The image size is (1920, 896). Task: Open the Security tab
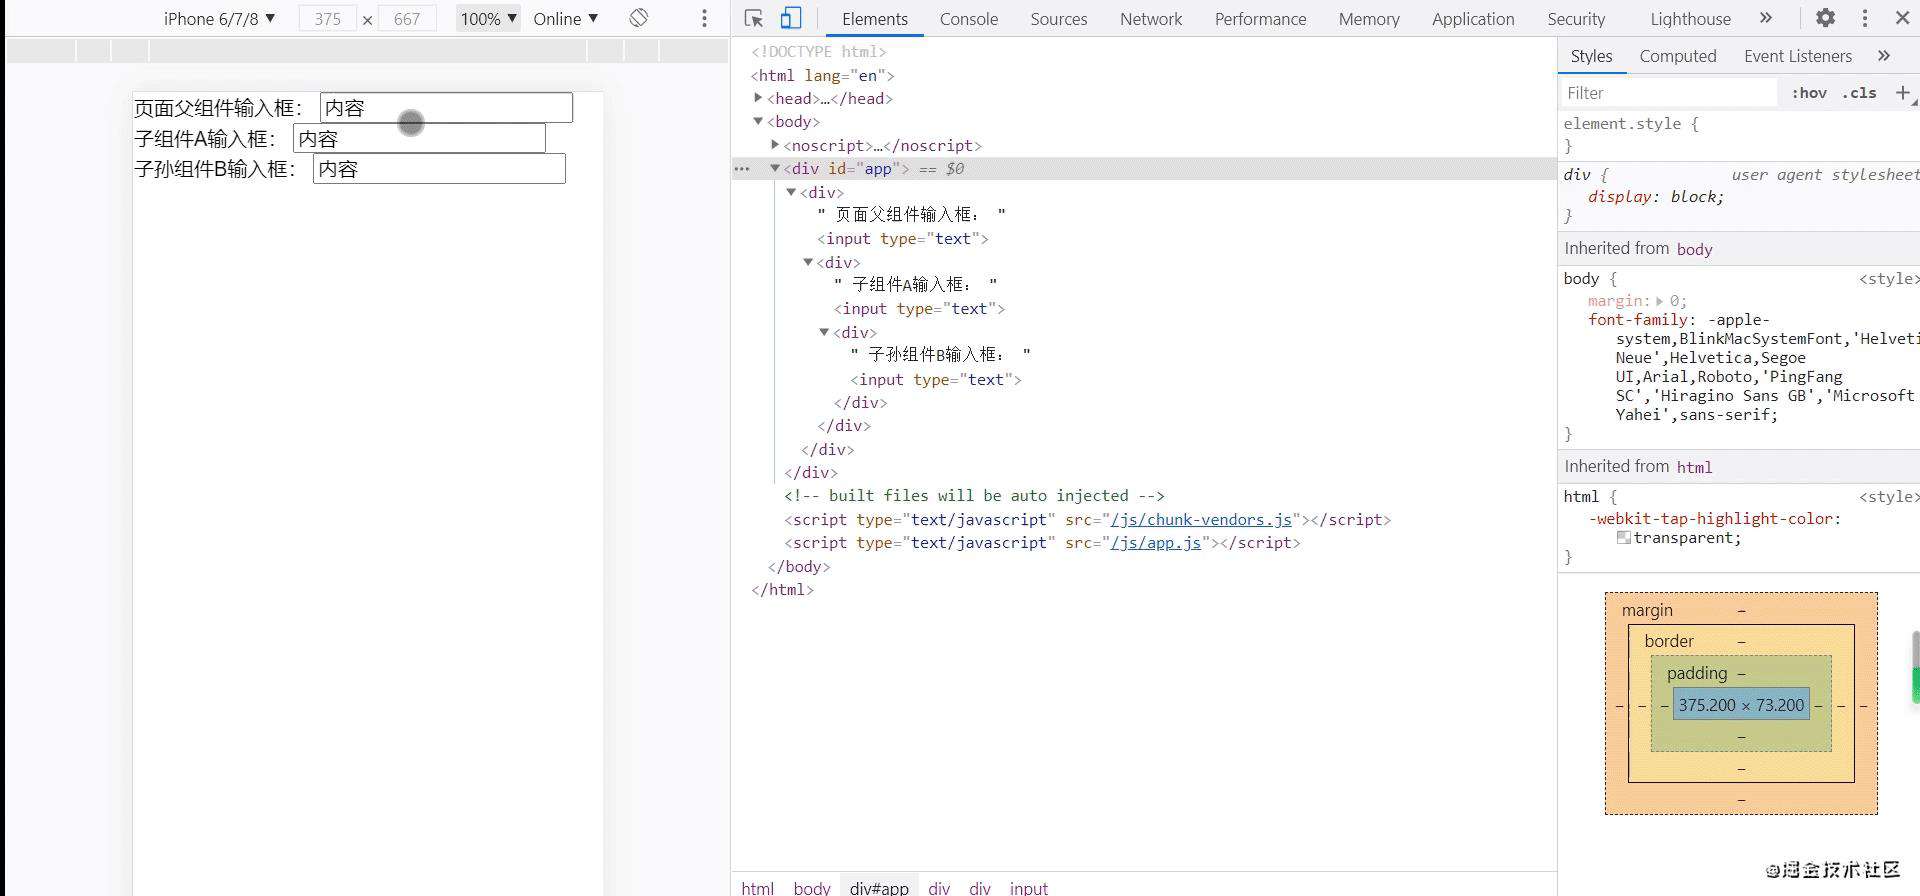click(1575, 18)
